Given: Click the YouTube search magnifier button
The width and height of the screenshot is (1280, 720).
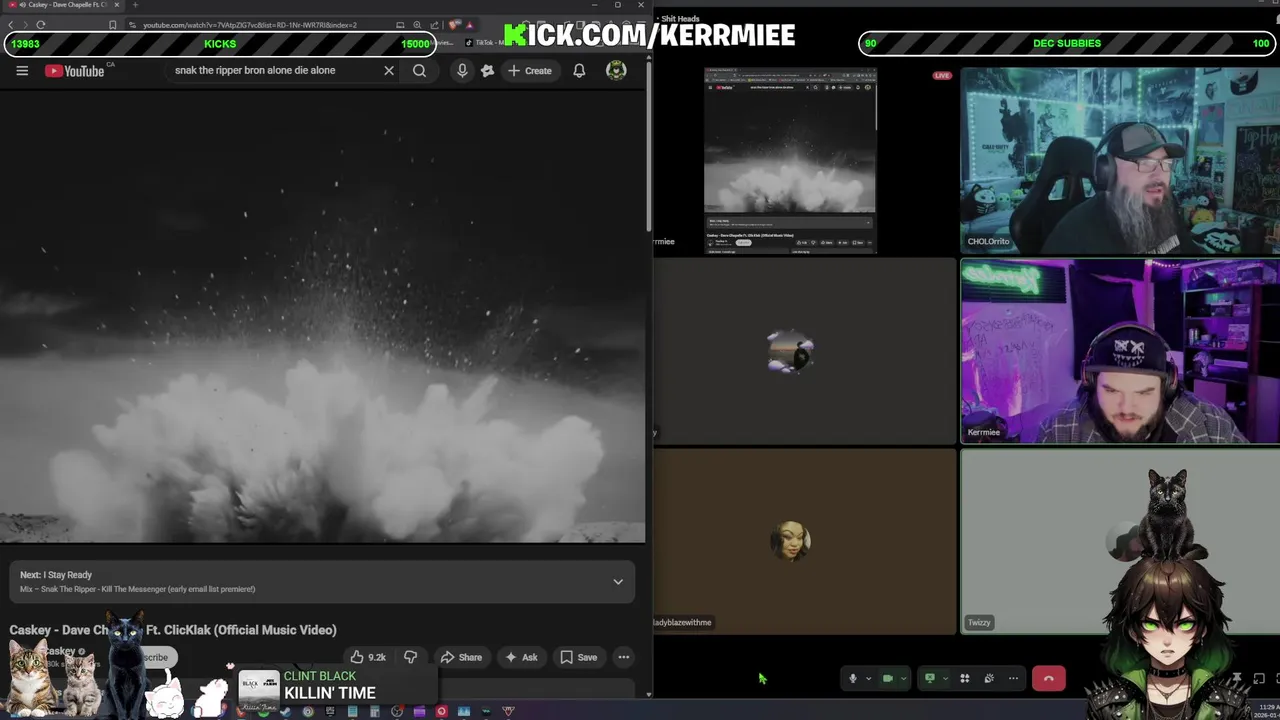Looking at the screenshot, I should coord(420,71).
